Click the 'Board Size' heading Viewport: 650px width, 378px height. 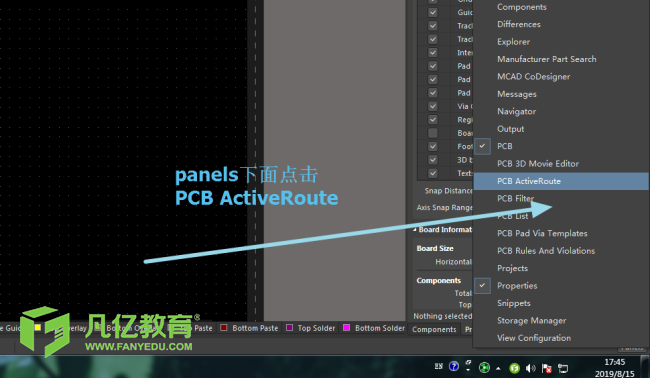point(435,248)
